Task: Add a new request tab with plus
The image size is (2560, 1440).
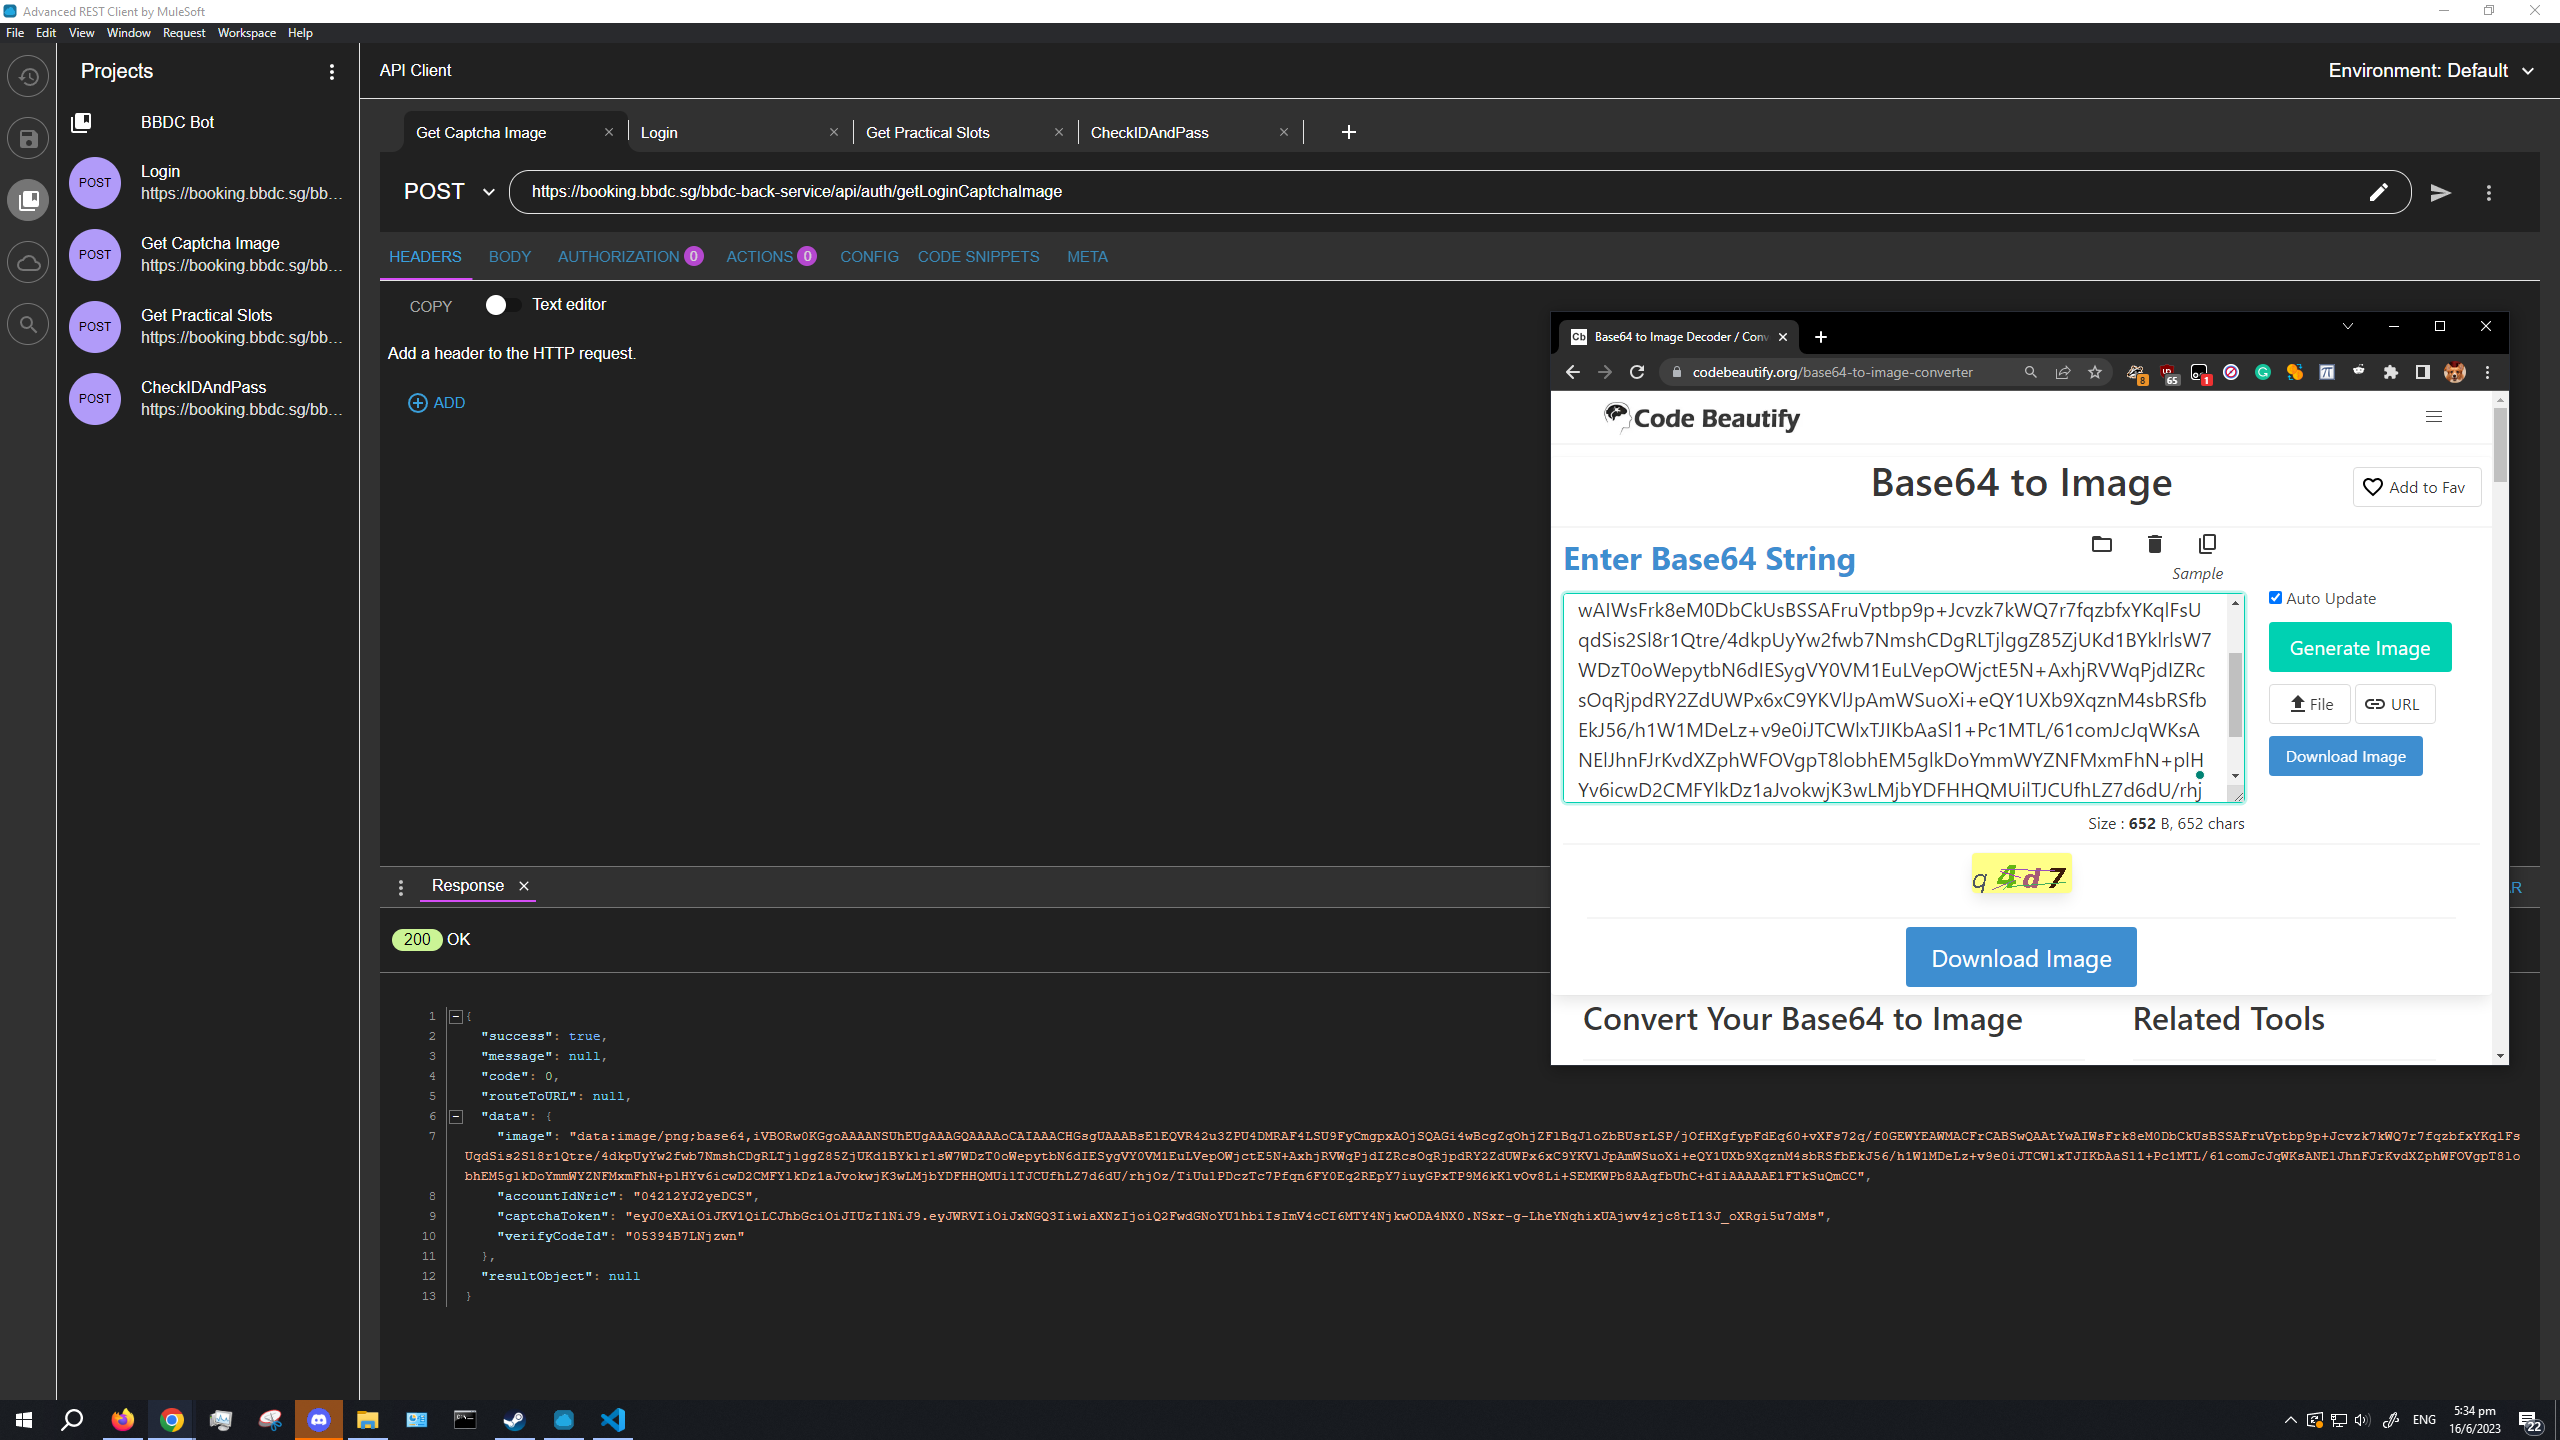Action: point(1348,132)
